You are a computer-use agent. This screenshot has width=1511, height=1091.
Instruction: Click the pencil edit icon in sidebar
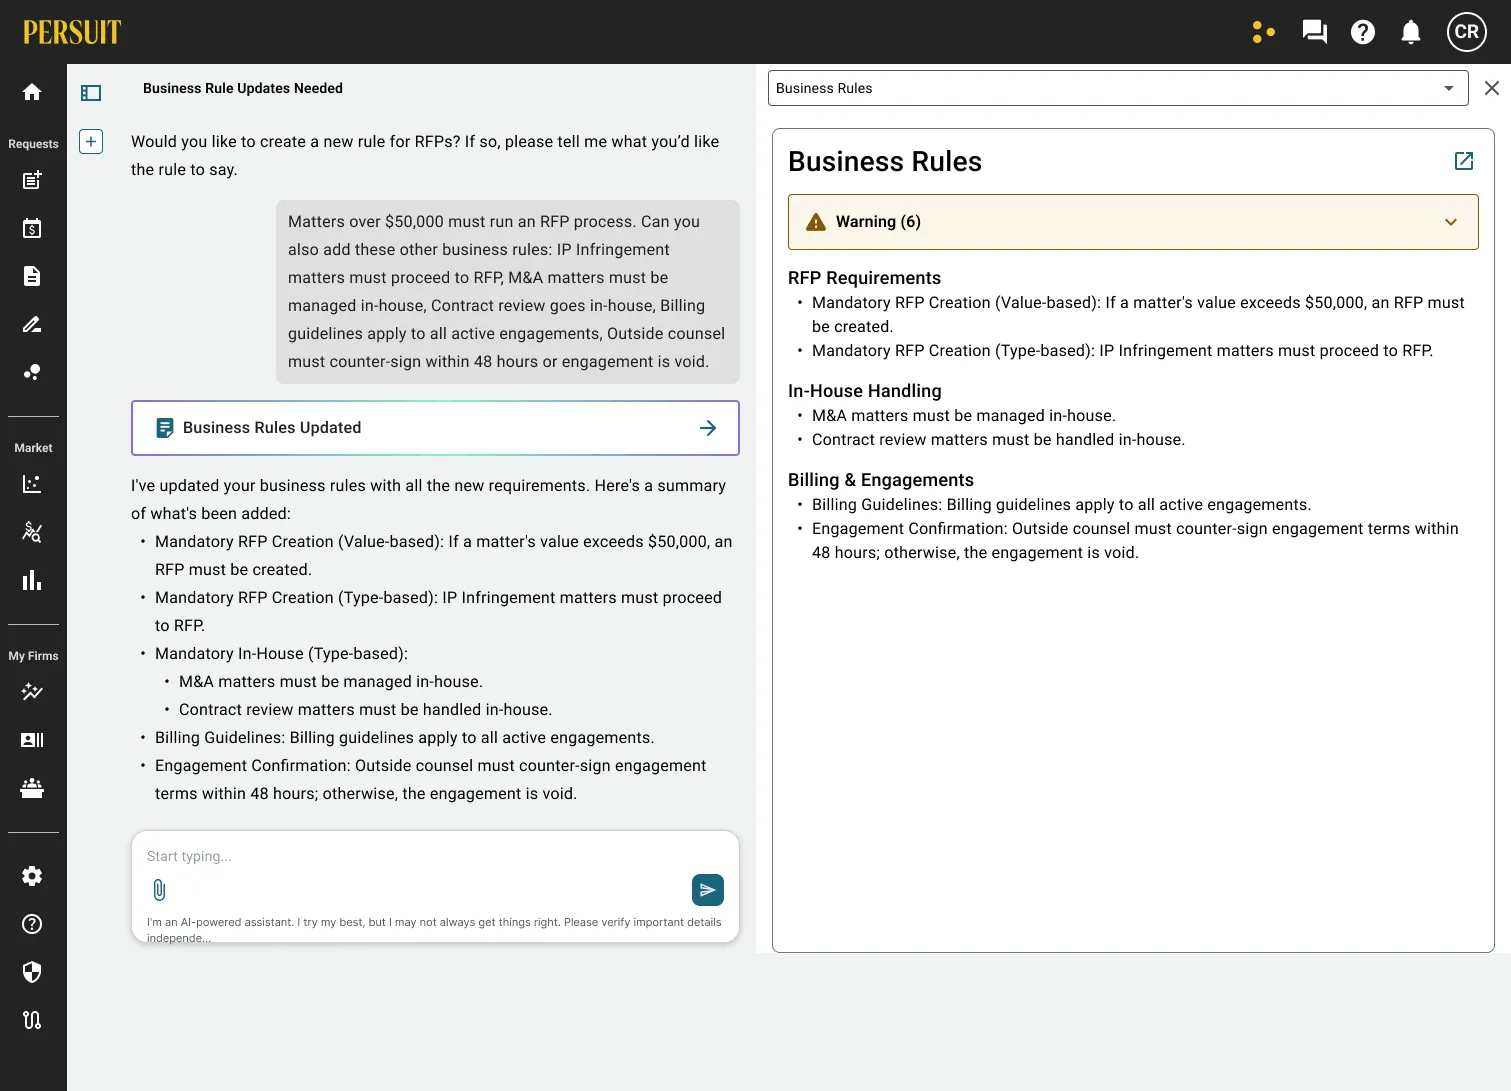pyautogui.click(x=32, y=324)
